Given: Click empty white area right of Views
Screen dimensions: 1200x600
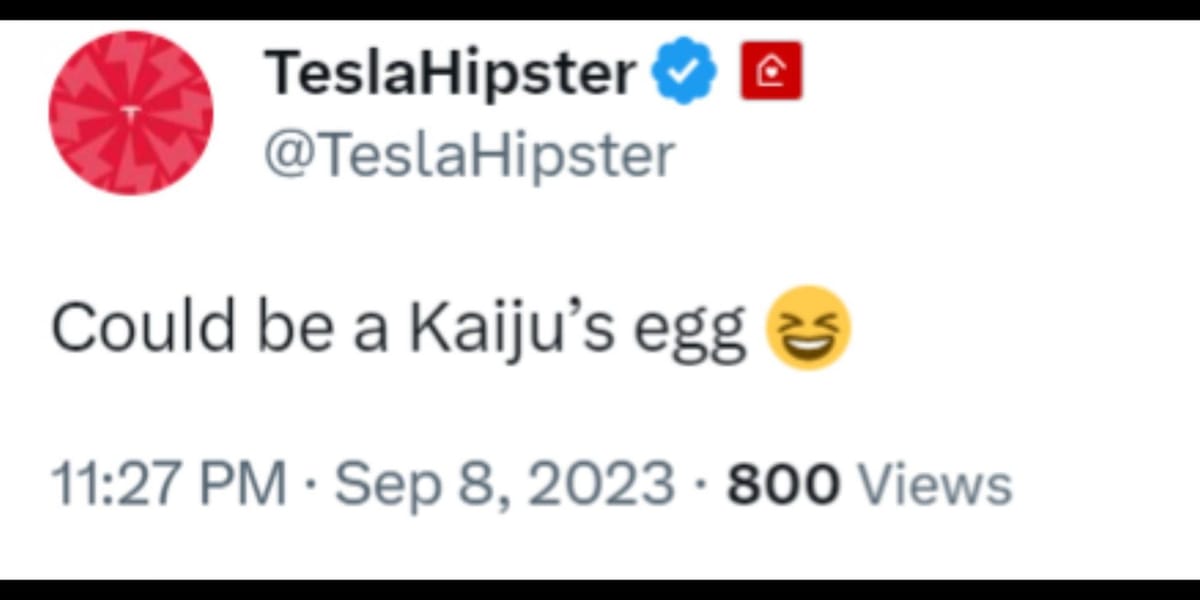Looking at the screenshot, I should 1100,485.
